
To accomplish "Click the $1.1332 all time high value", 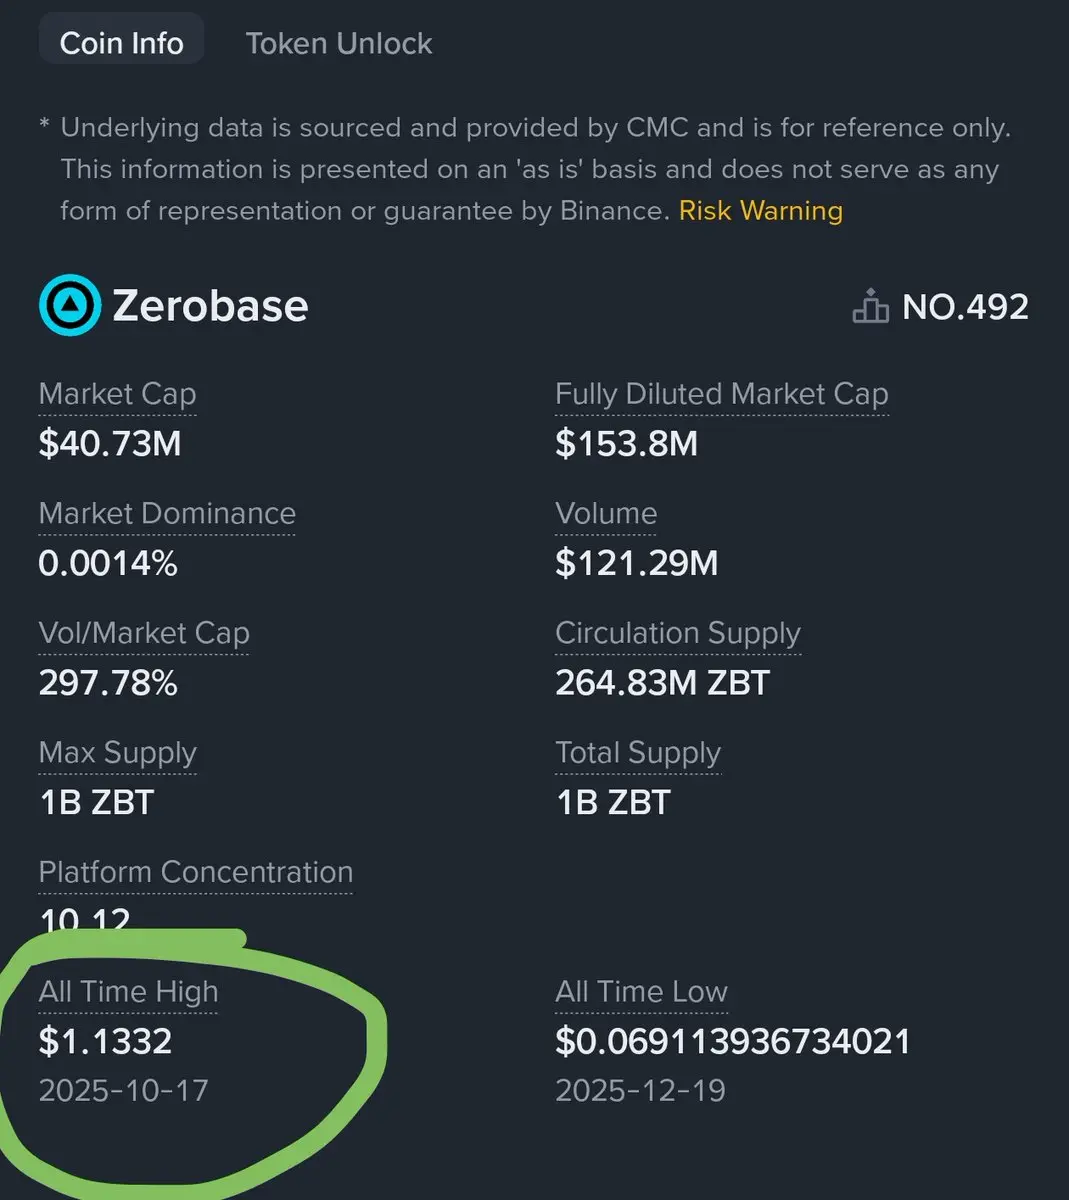I will coord(105,1041).
